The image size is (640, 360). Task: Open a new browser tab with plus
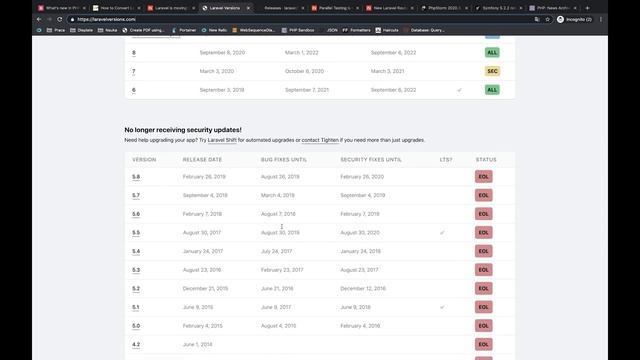587,8
